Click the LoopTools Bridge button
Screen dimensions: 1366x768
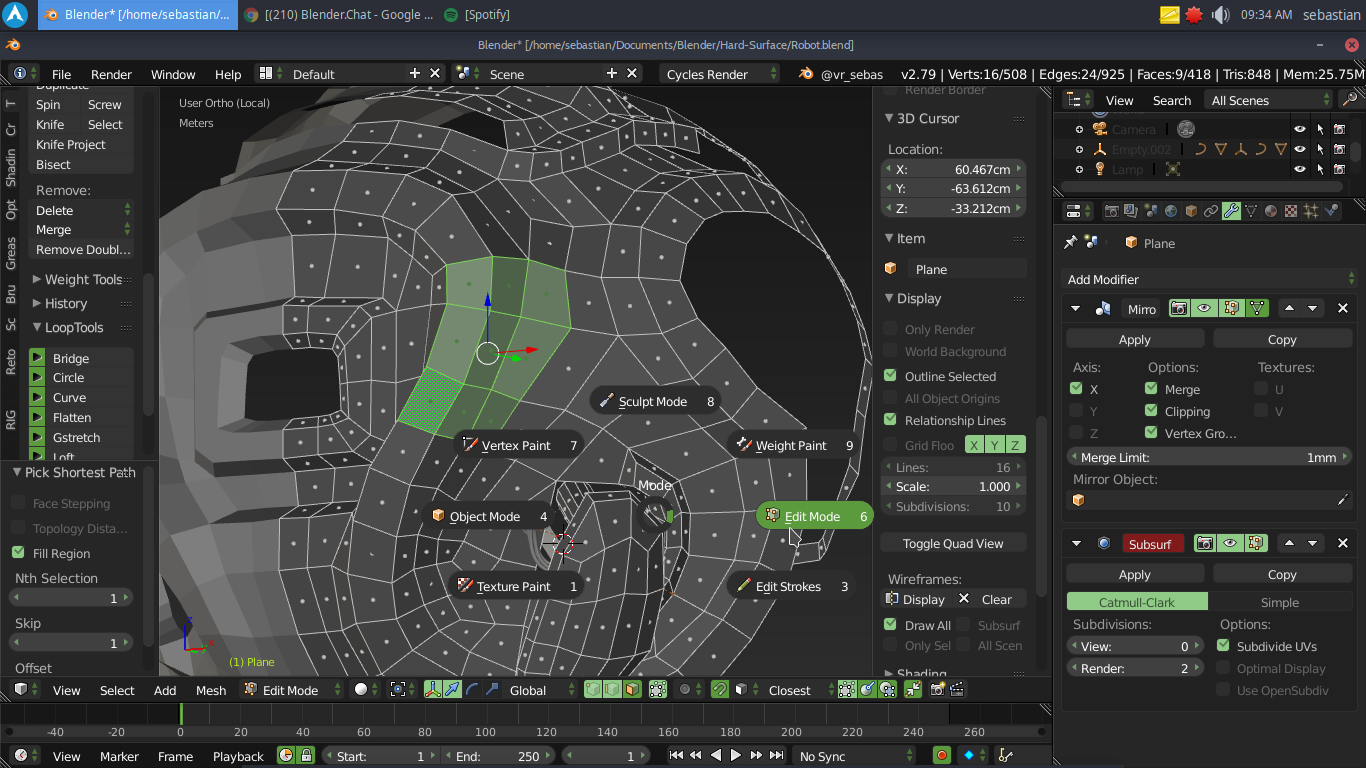click(x=81, y=358)
